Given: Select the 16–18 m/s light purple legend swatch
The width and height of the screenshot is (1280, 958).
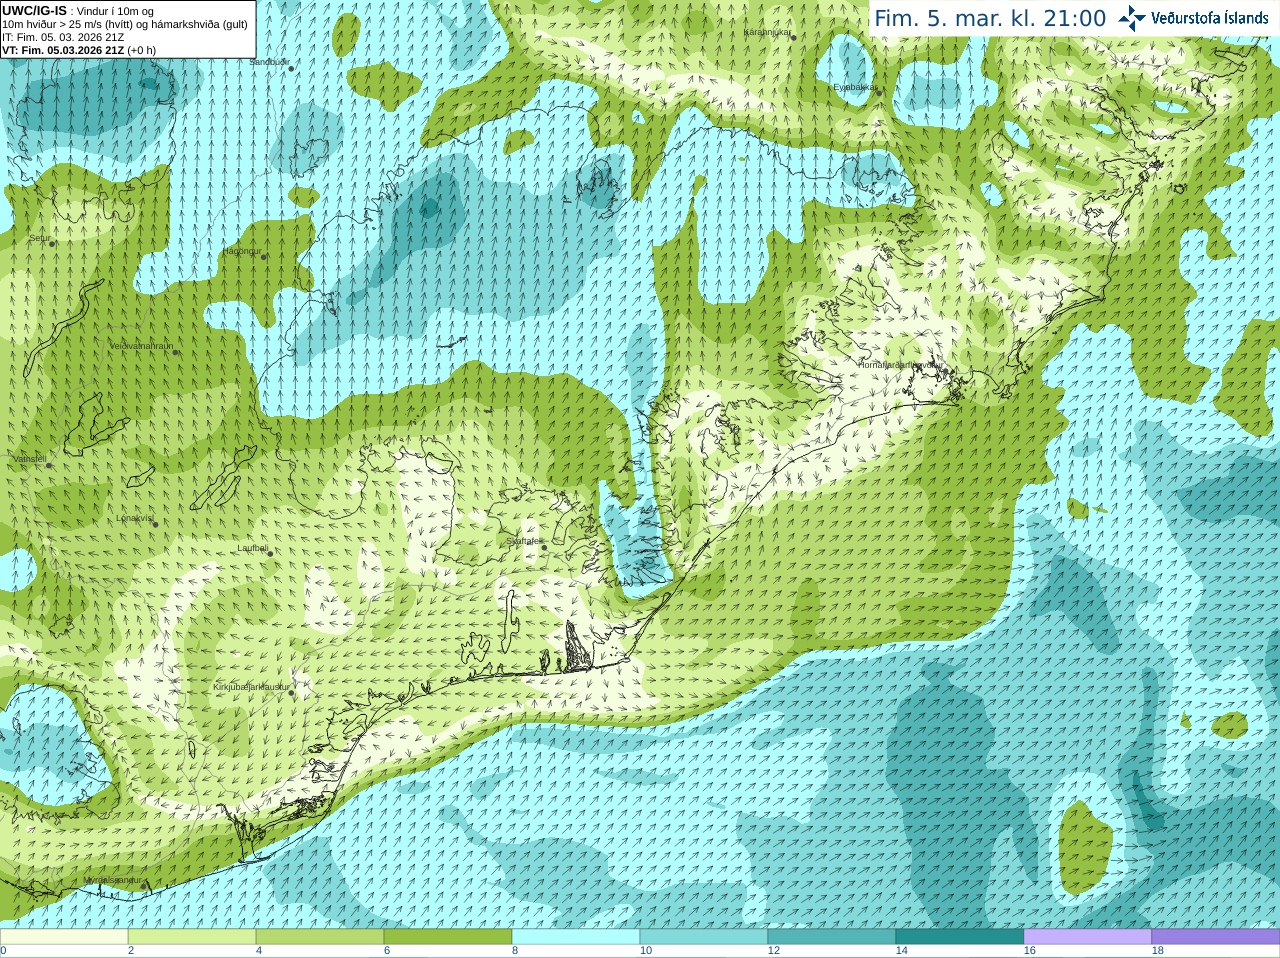Looking at the screenshot, I should tap(1088, 937).
